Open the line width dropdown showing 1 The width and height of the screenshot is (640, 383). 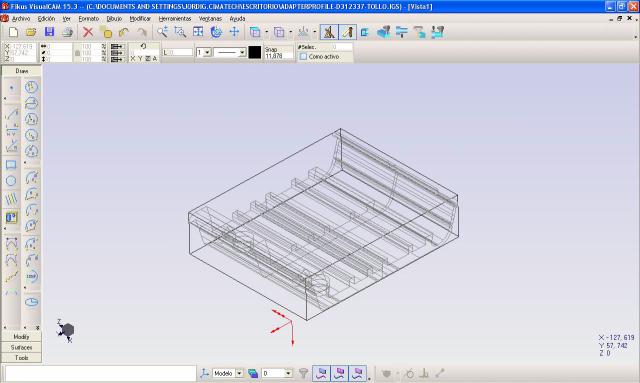(x=203, y=52)
